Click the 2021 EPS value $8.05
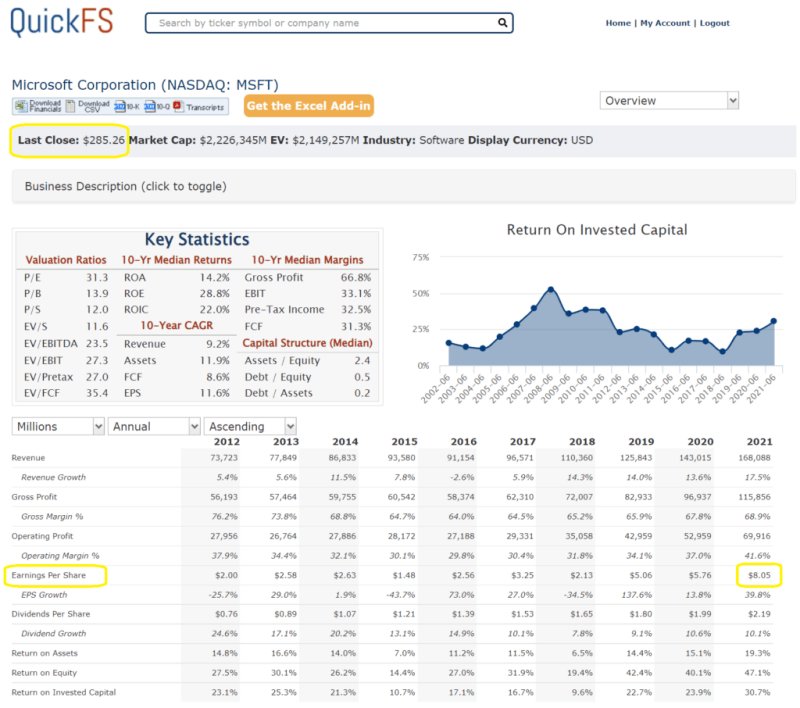 (759, 575)
